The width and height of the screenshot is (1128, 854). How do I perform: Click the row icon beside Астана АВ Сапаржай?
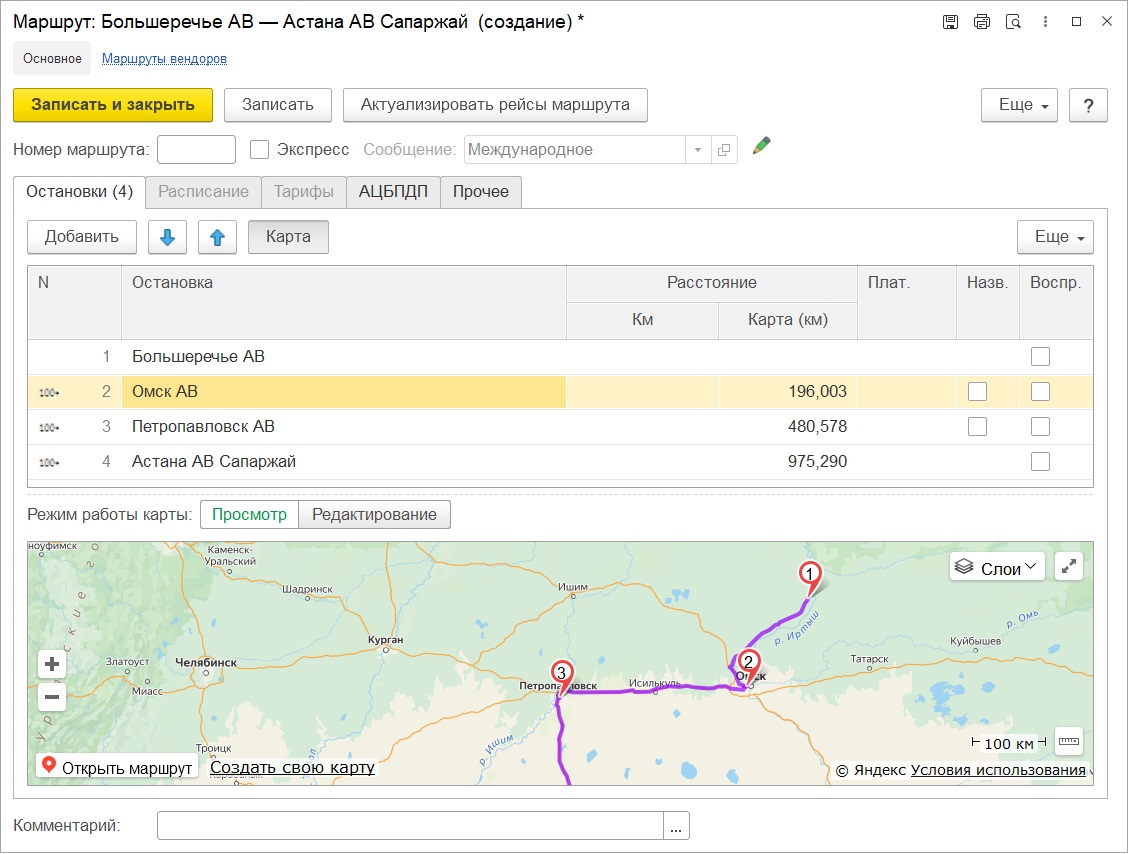click(x=49, y=463)
